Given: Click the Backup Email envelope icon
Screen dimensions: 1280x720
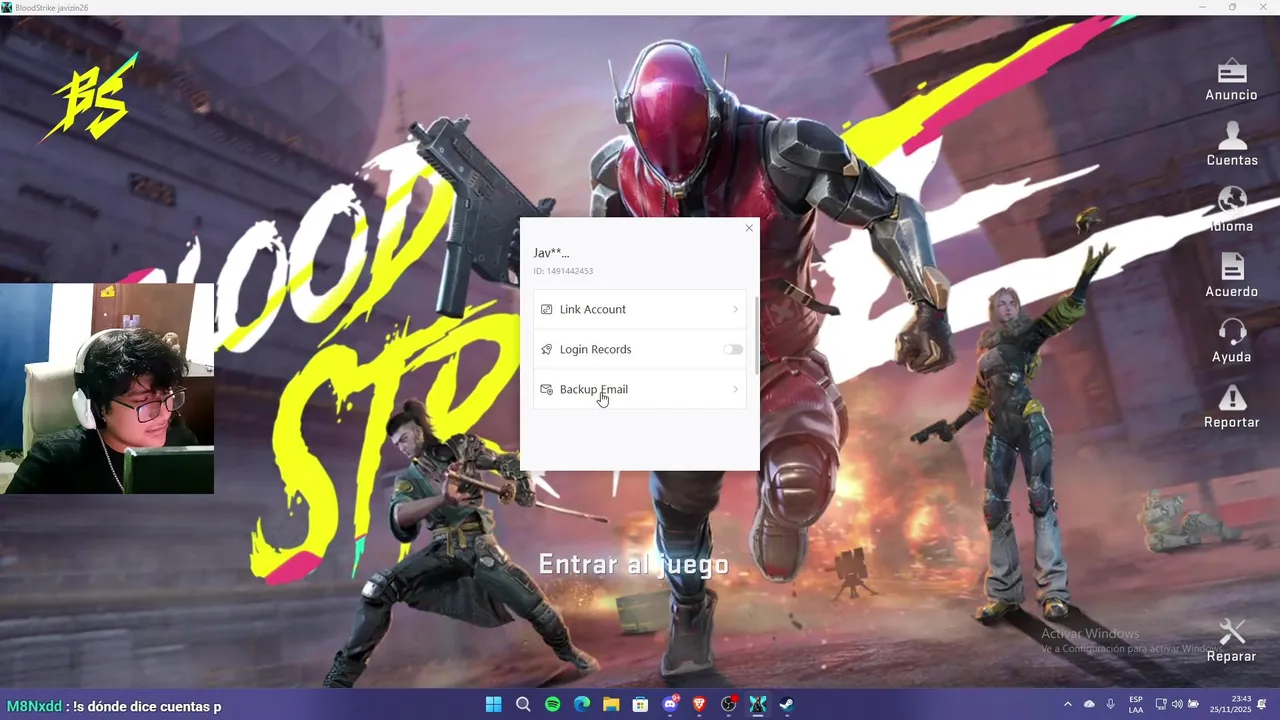Looking at the screenshot, I should tap(546, 389).
